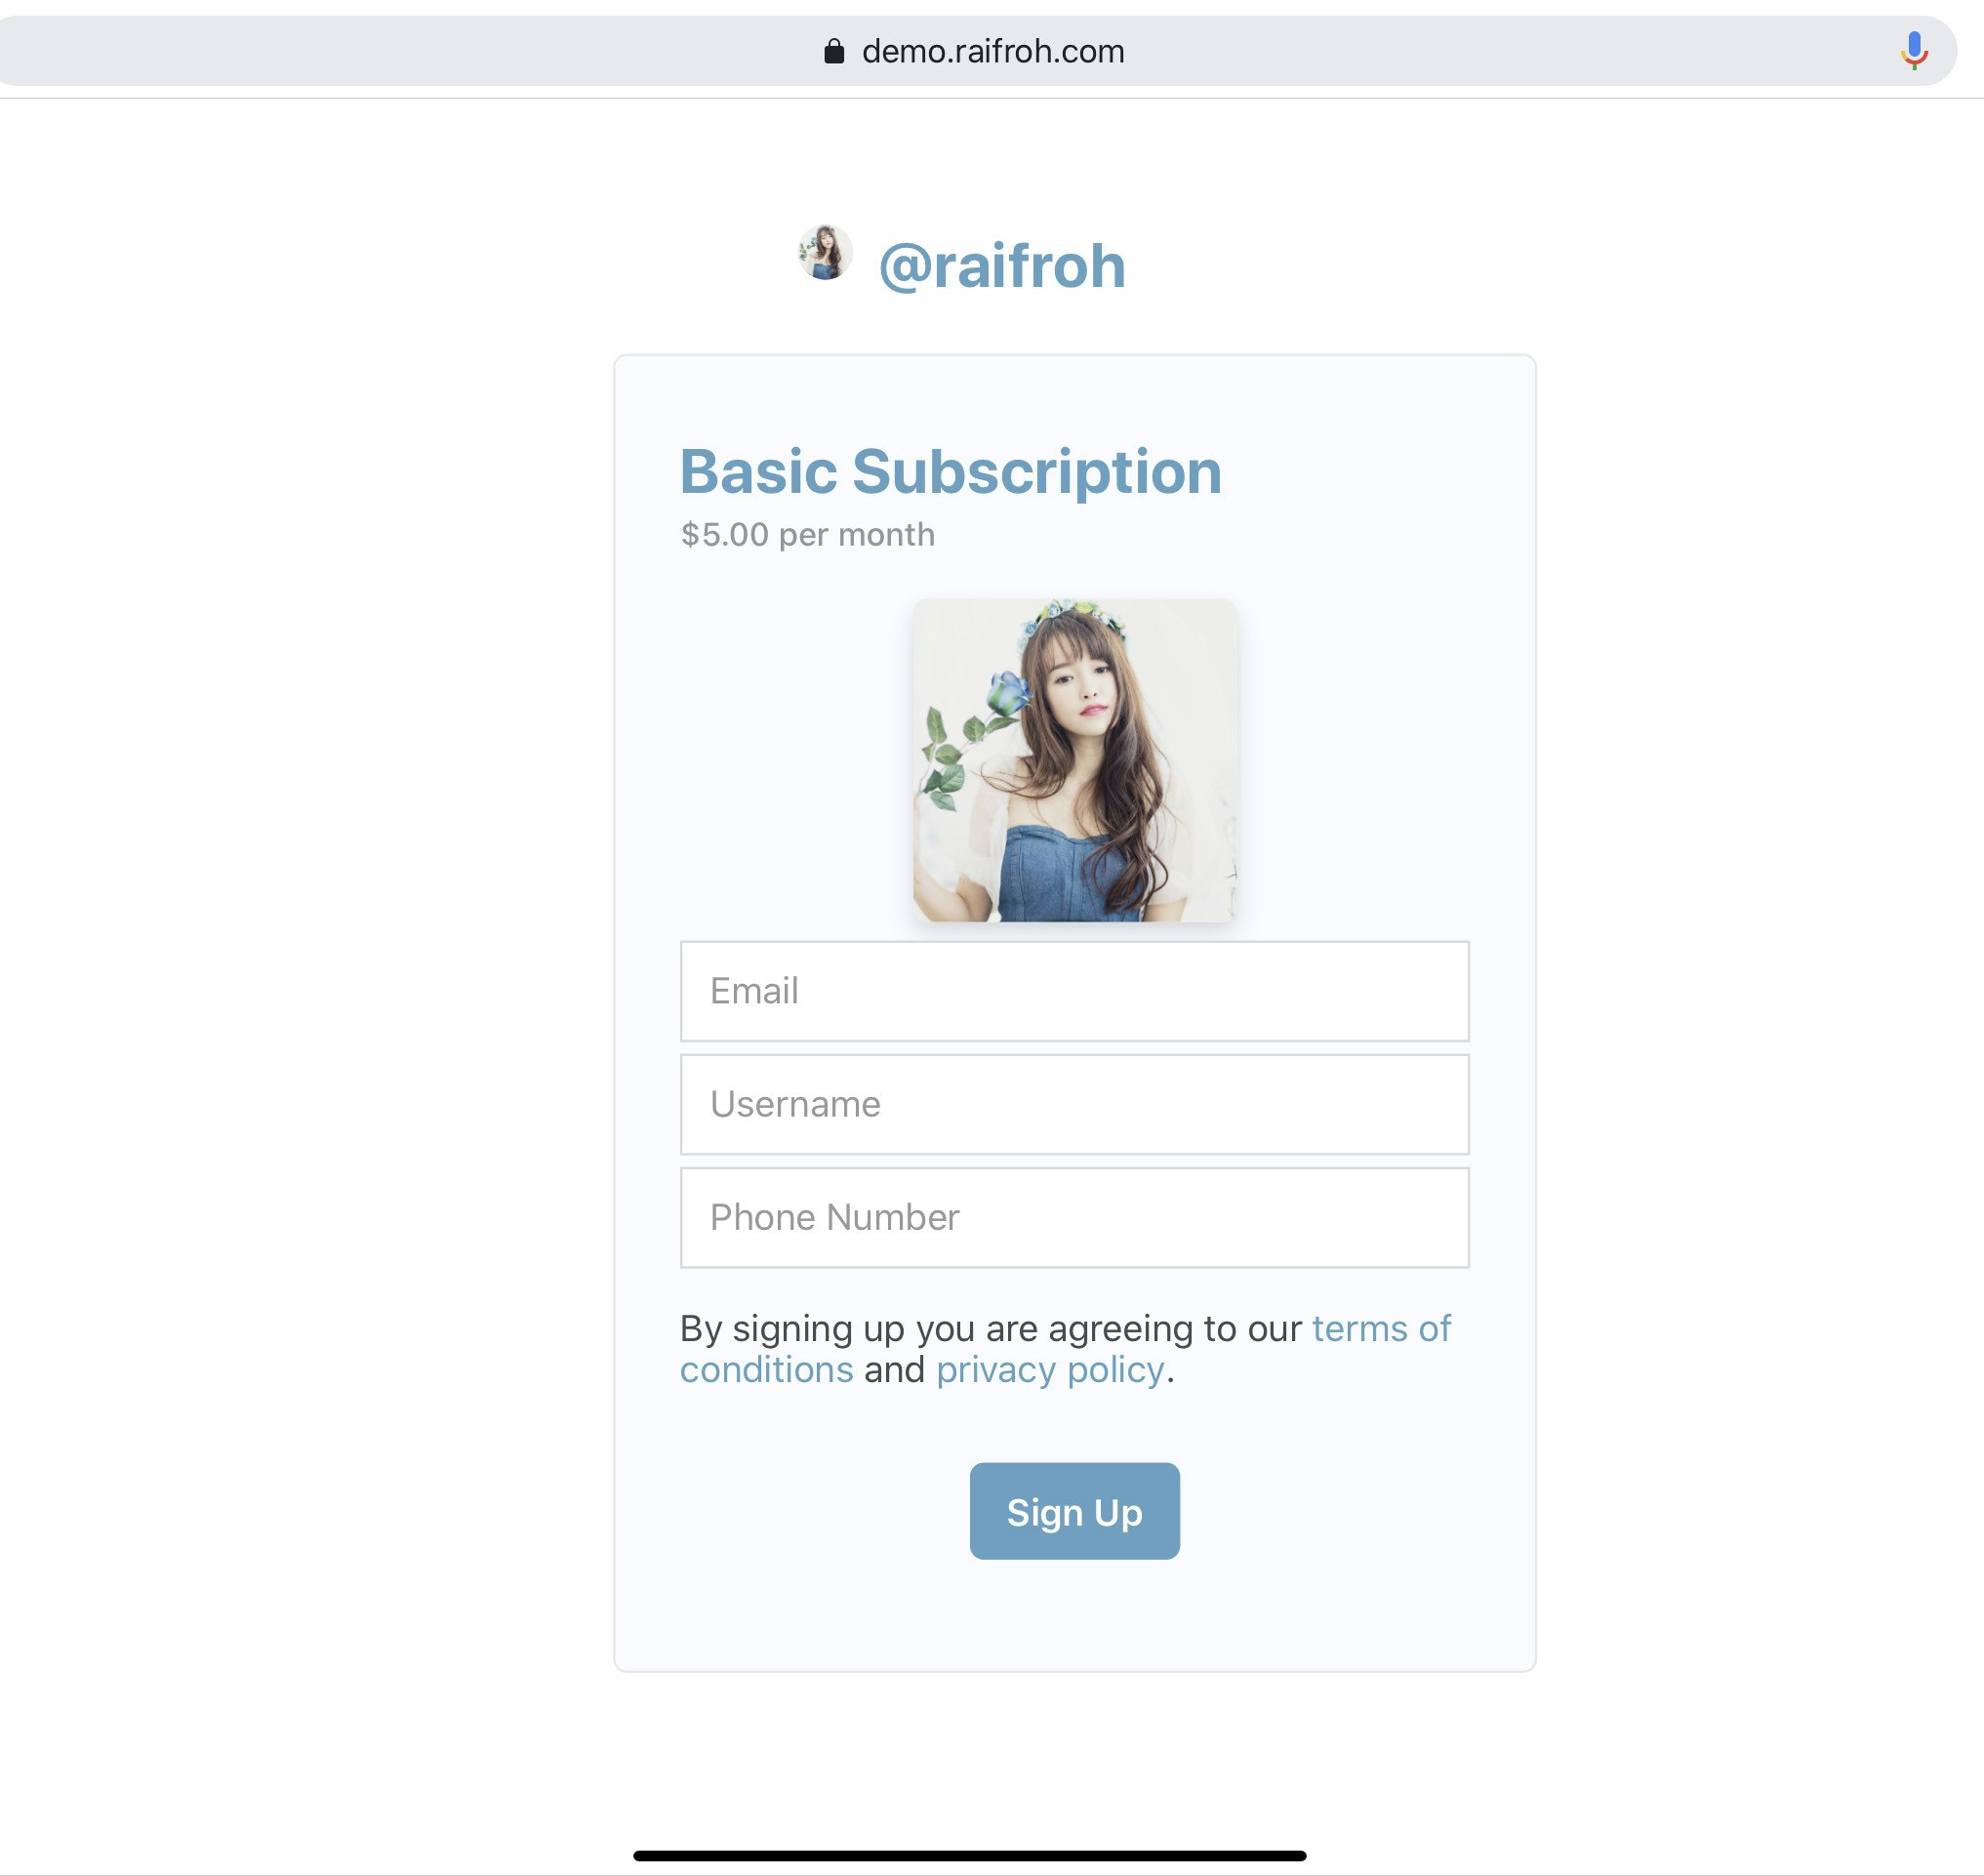Click the empty gray address bar area left of the padlock
Screen dimensions: 1984x1876
[x=400, y=51]
